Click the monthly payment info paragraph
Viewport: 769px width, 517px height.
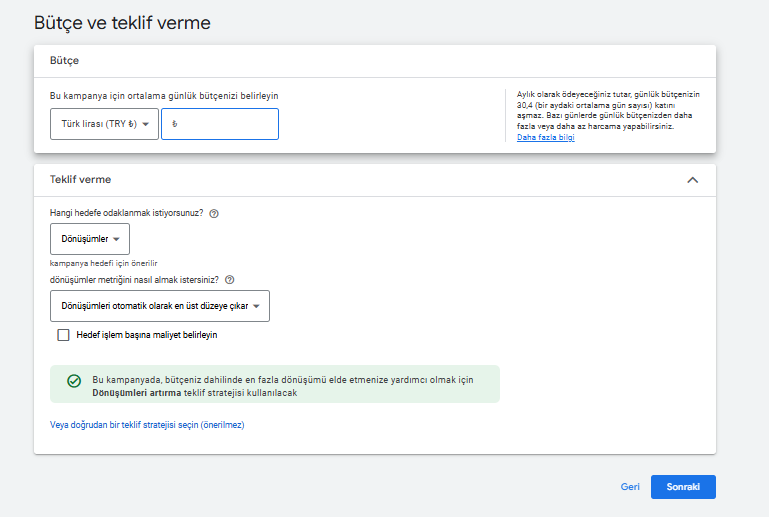(x=608, y=110)
